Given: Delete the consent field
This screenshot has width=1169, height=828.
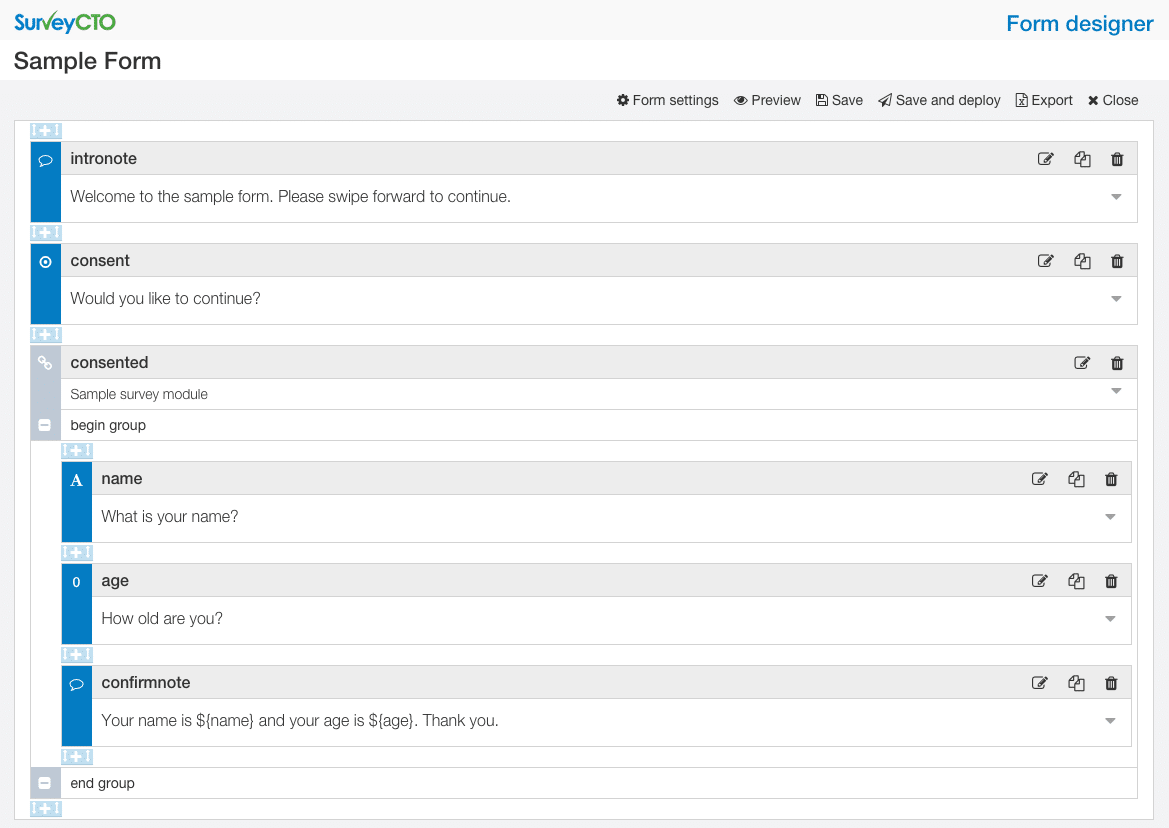Looking at the screenshot, I should tap(1117, 261).
